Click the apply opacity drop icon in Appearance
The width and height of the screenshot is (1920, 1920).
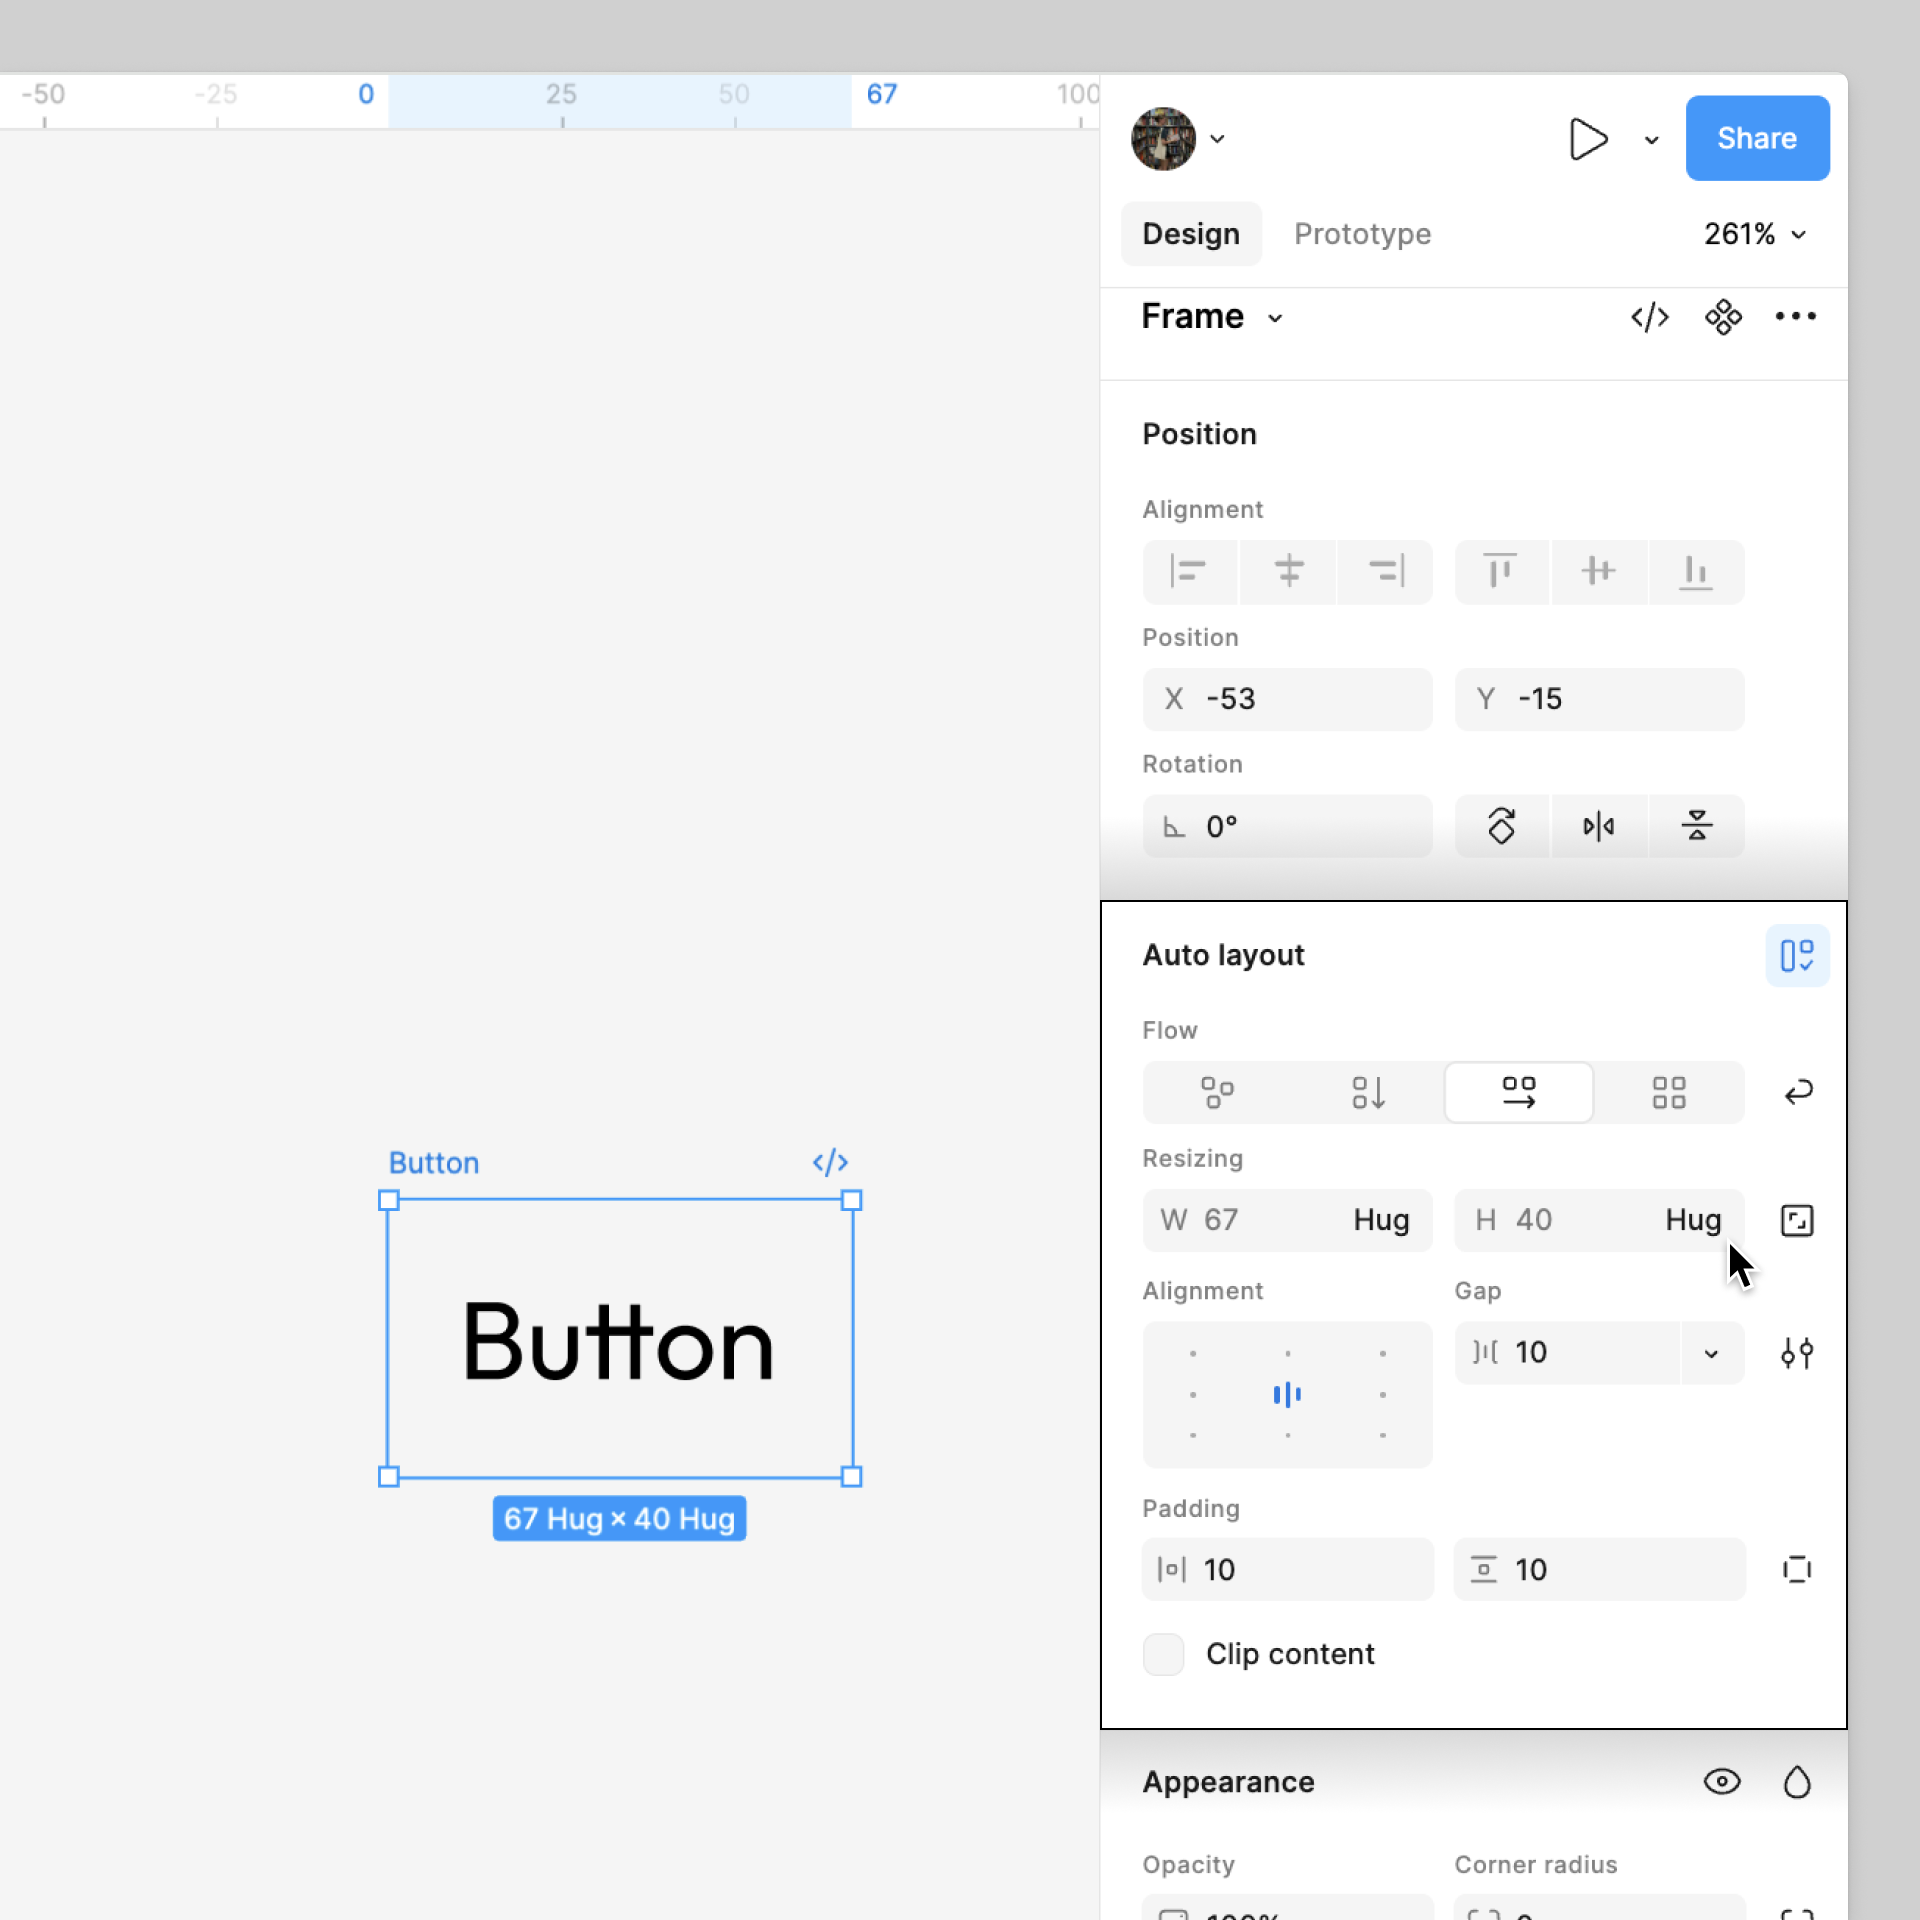1797,1782
